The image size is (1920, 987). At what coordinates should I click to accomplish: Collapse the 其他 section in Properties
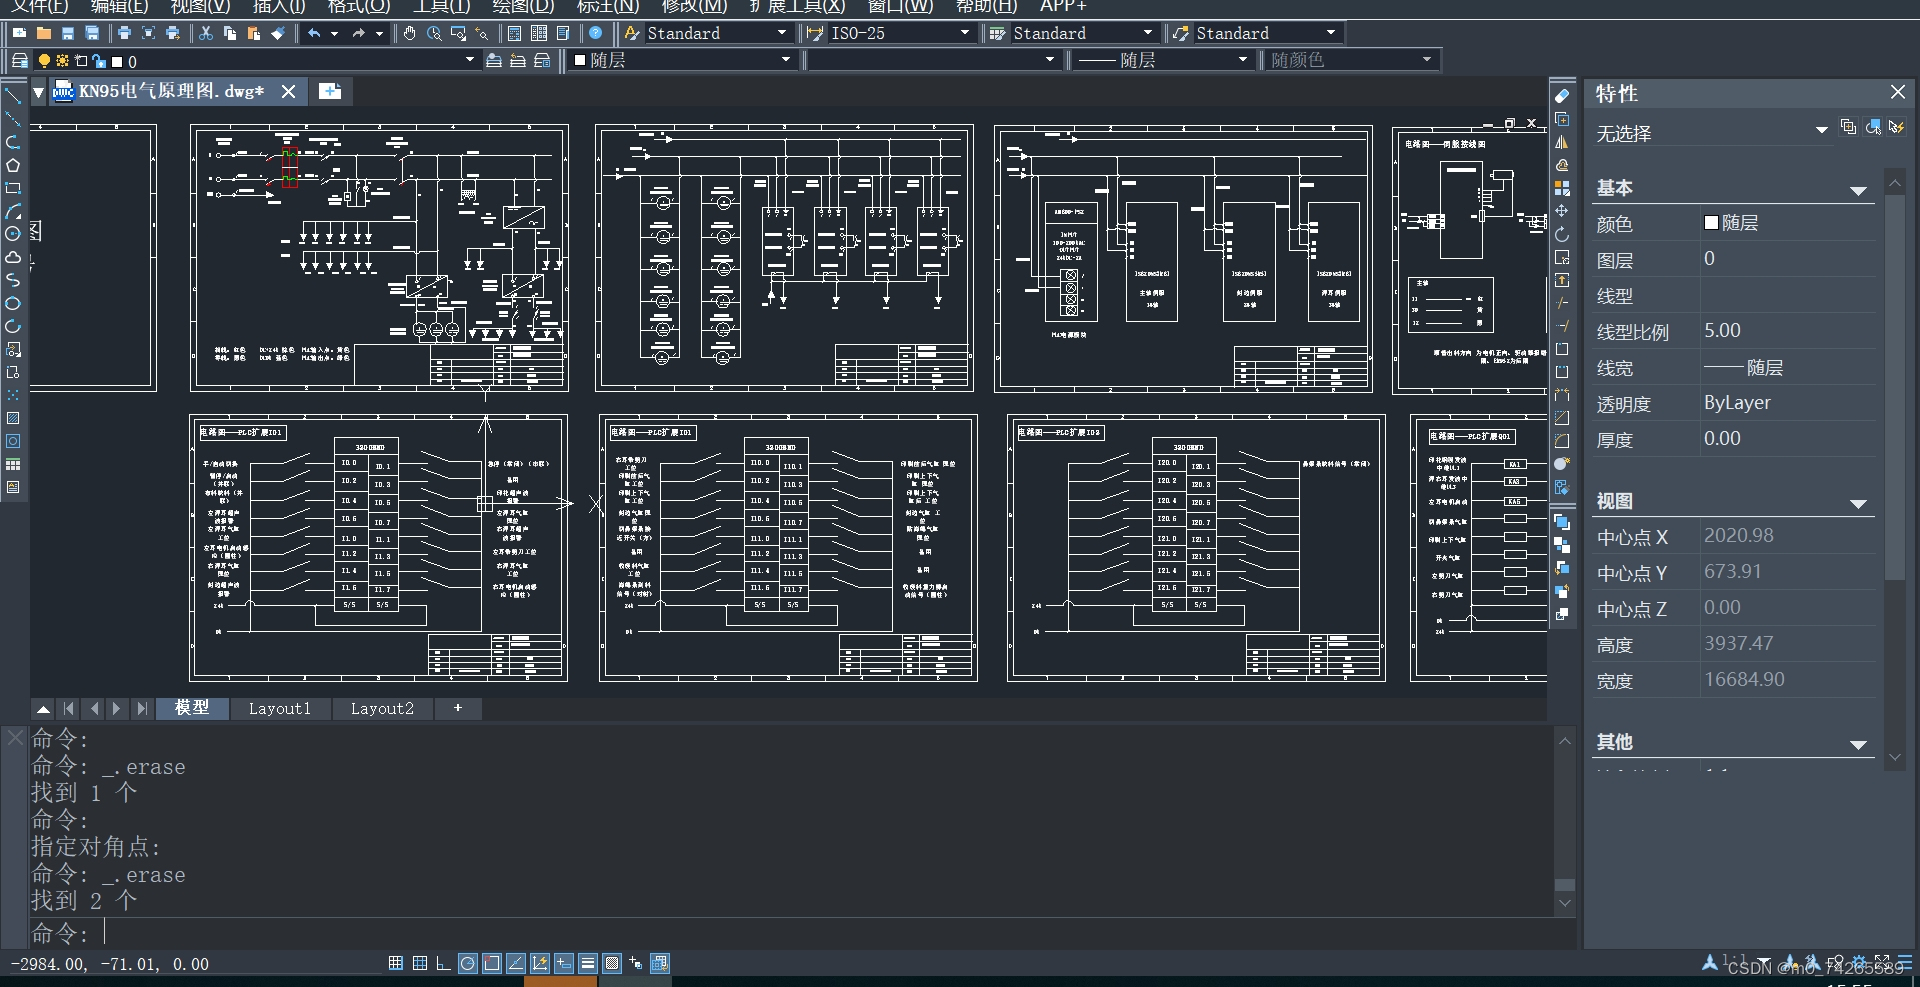click(1858, 744)
